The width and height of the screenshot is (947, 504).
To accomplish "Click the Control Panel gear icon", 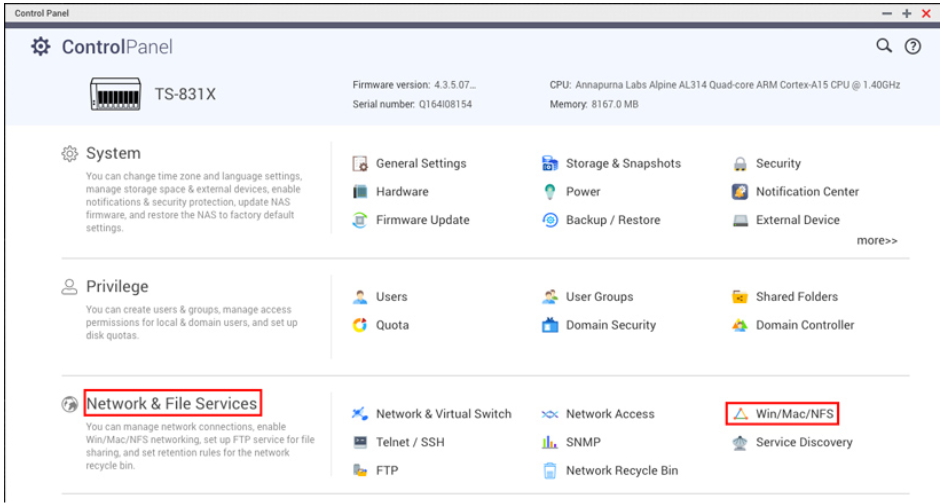I will 40,47.
